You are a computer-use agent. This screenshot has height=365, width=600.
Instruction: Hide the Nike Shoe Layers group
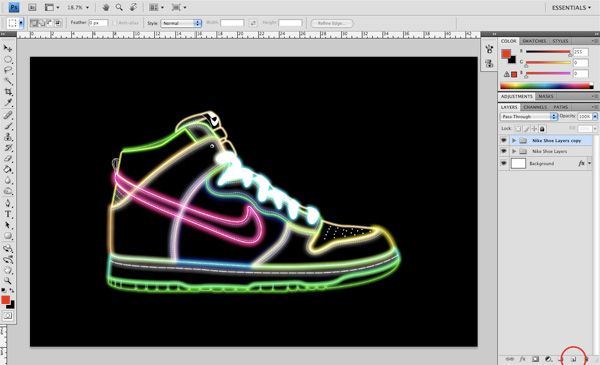pos(504,151)
